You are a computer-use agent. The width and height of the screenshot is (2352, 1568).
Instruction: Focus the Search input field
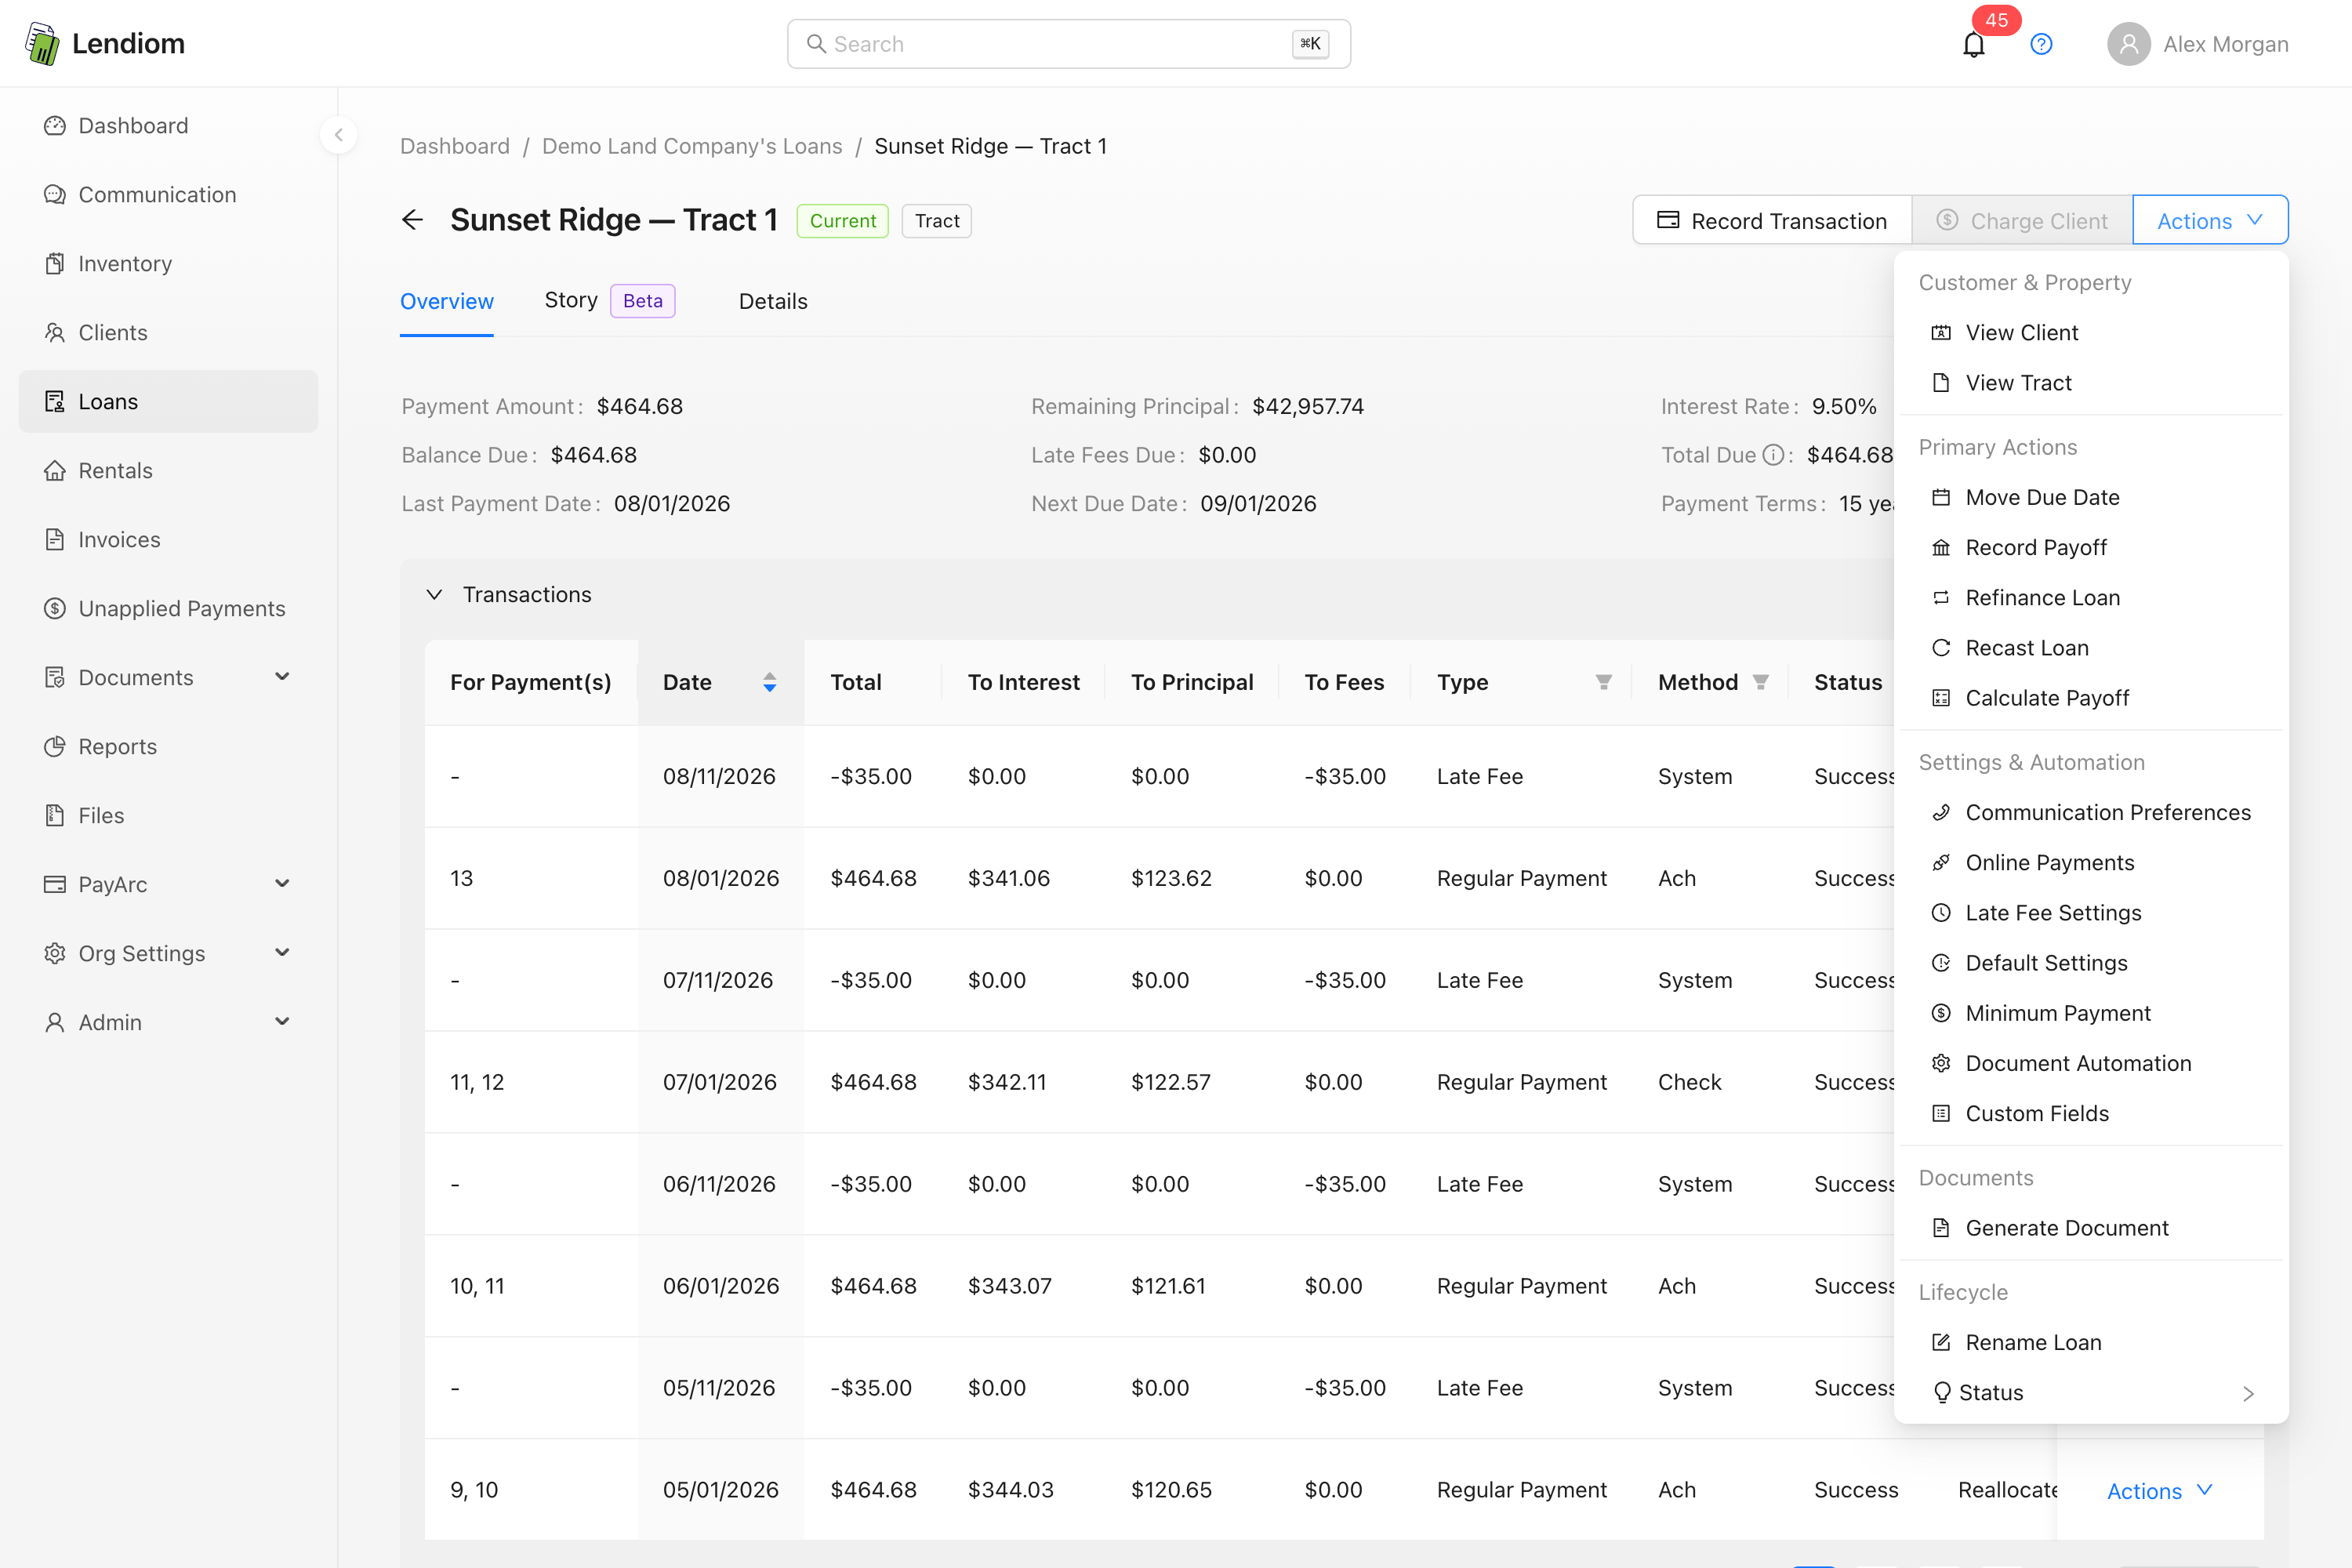[1068, 44]
